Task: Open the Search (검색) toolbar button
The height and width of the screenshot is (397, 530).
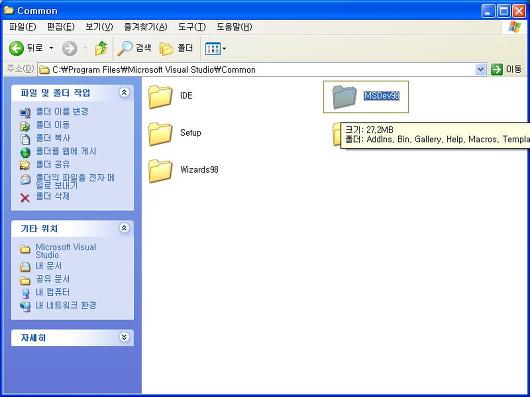Action: [x=134, y=48]
